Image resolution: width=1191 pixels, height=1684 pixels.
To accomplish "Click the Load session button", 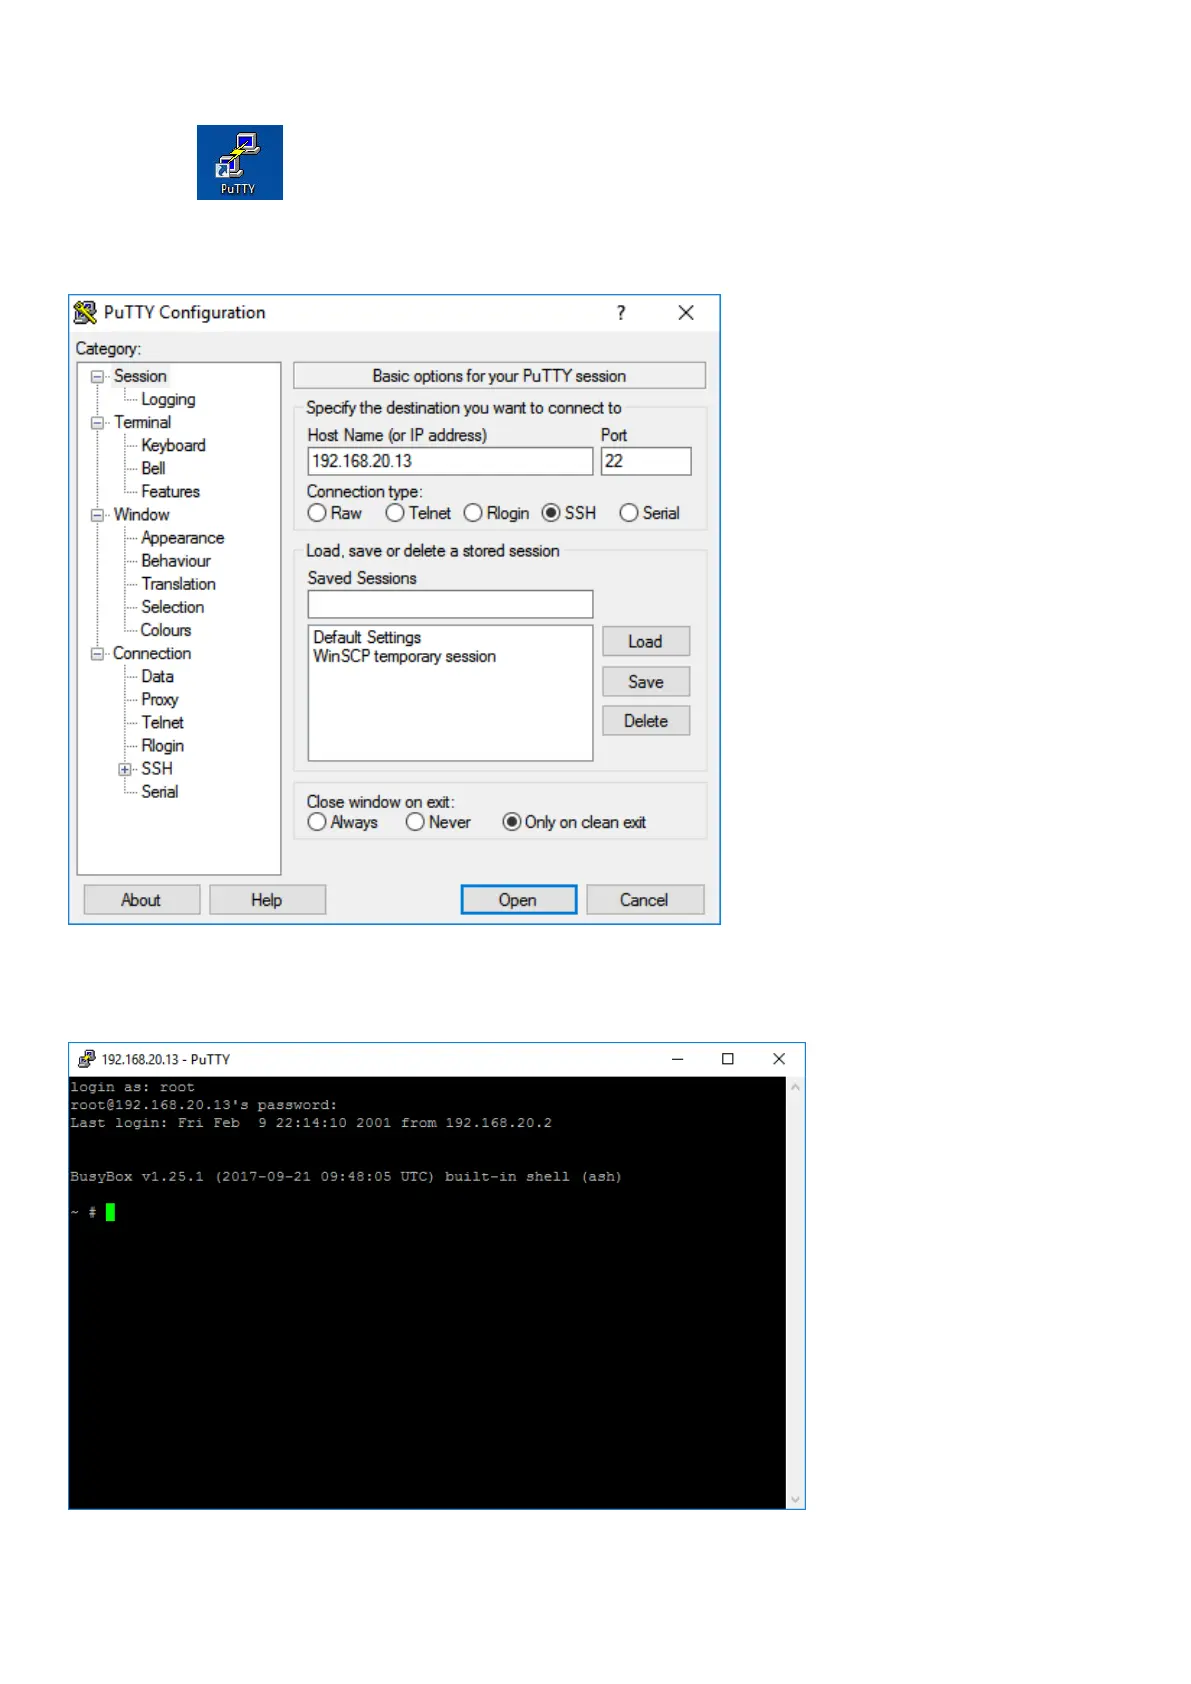I will (x=646, y=641).
